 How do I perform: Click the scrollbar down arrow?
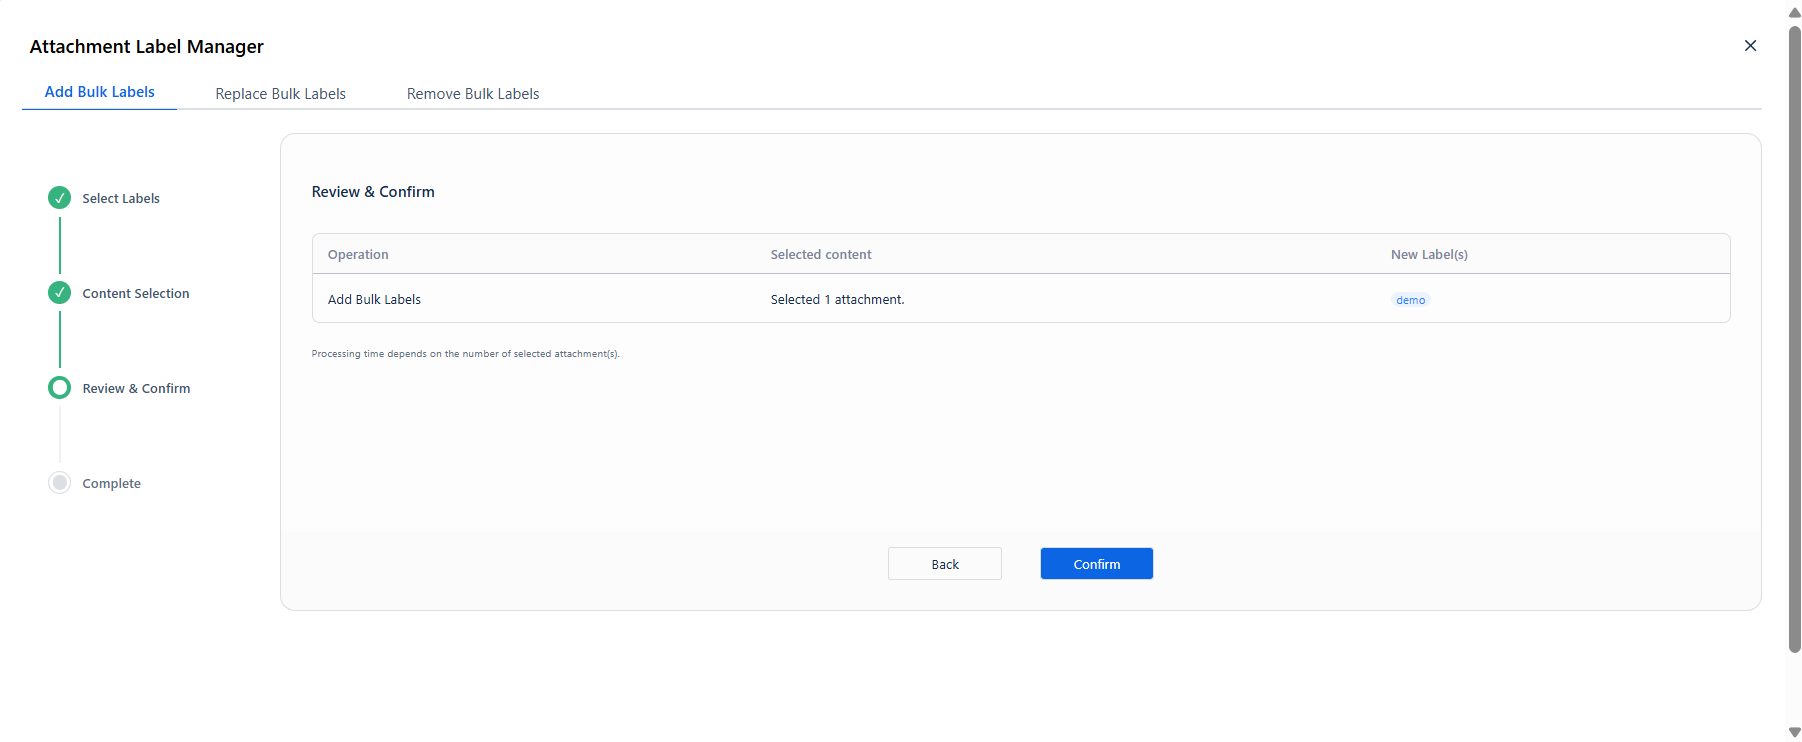click(x=1794, y=732)
